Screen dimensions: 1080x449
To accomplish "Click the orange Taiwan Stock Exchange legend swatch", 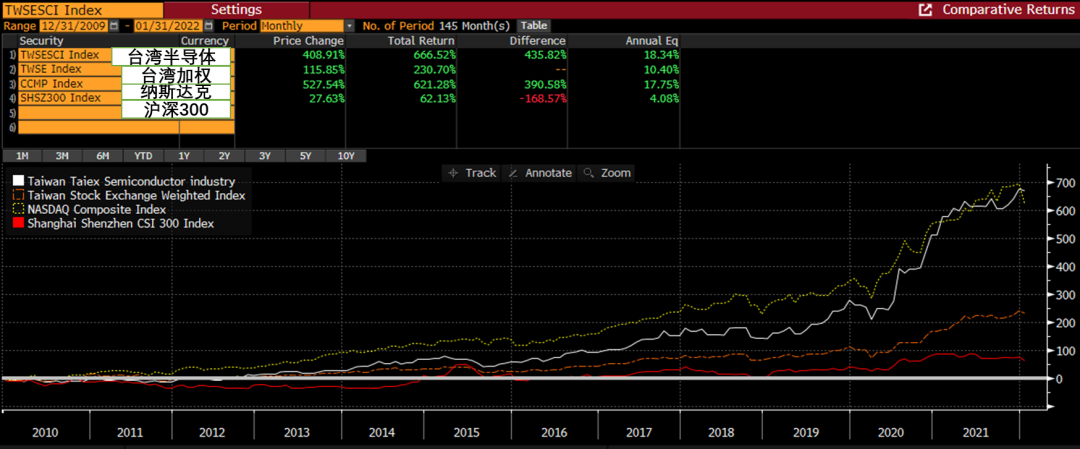I will (x=19, y=196).
